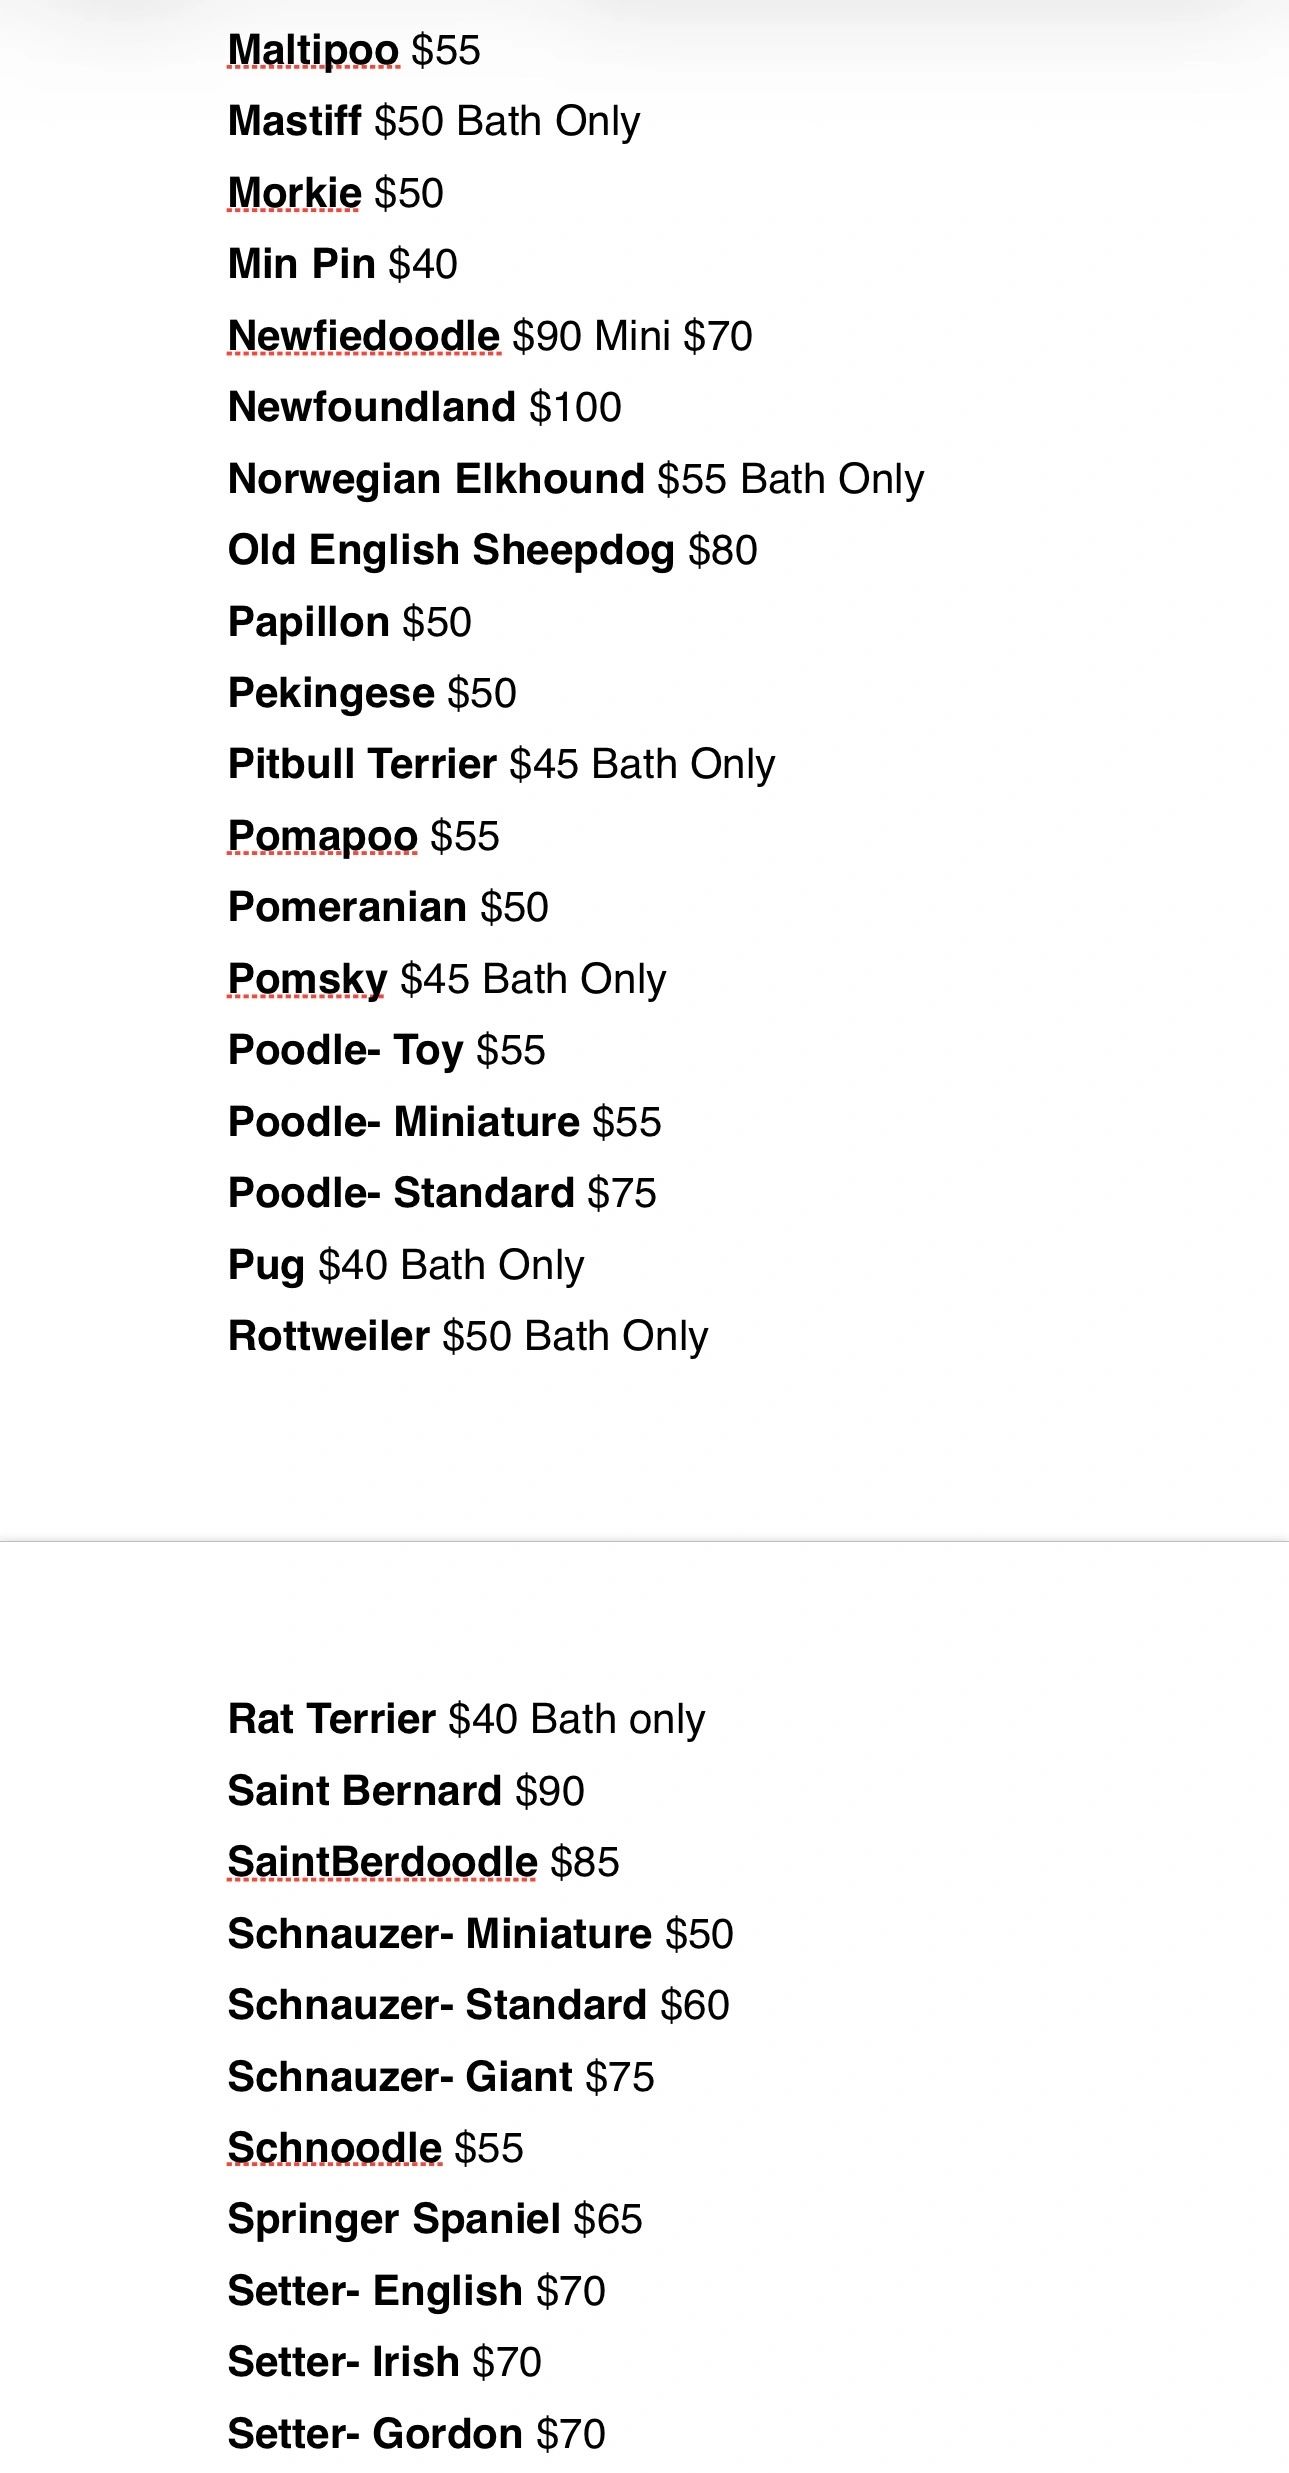The width and height of the screenshot is (1289, 2473).
Task: Select the Mastiff $50 Bath Only line
Action: tap(434, 121)
